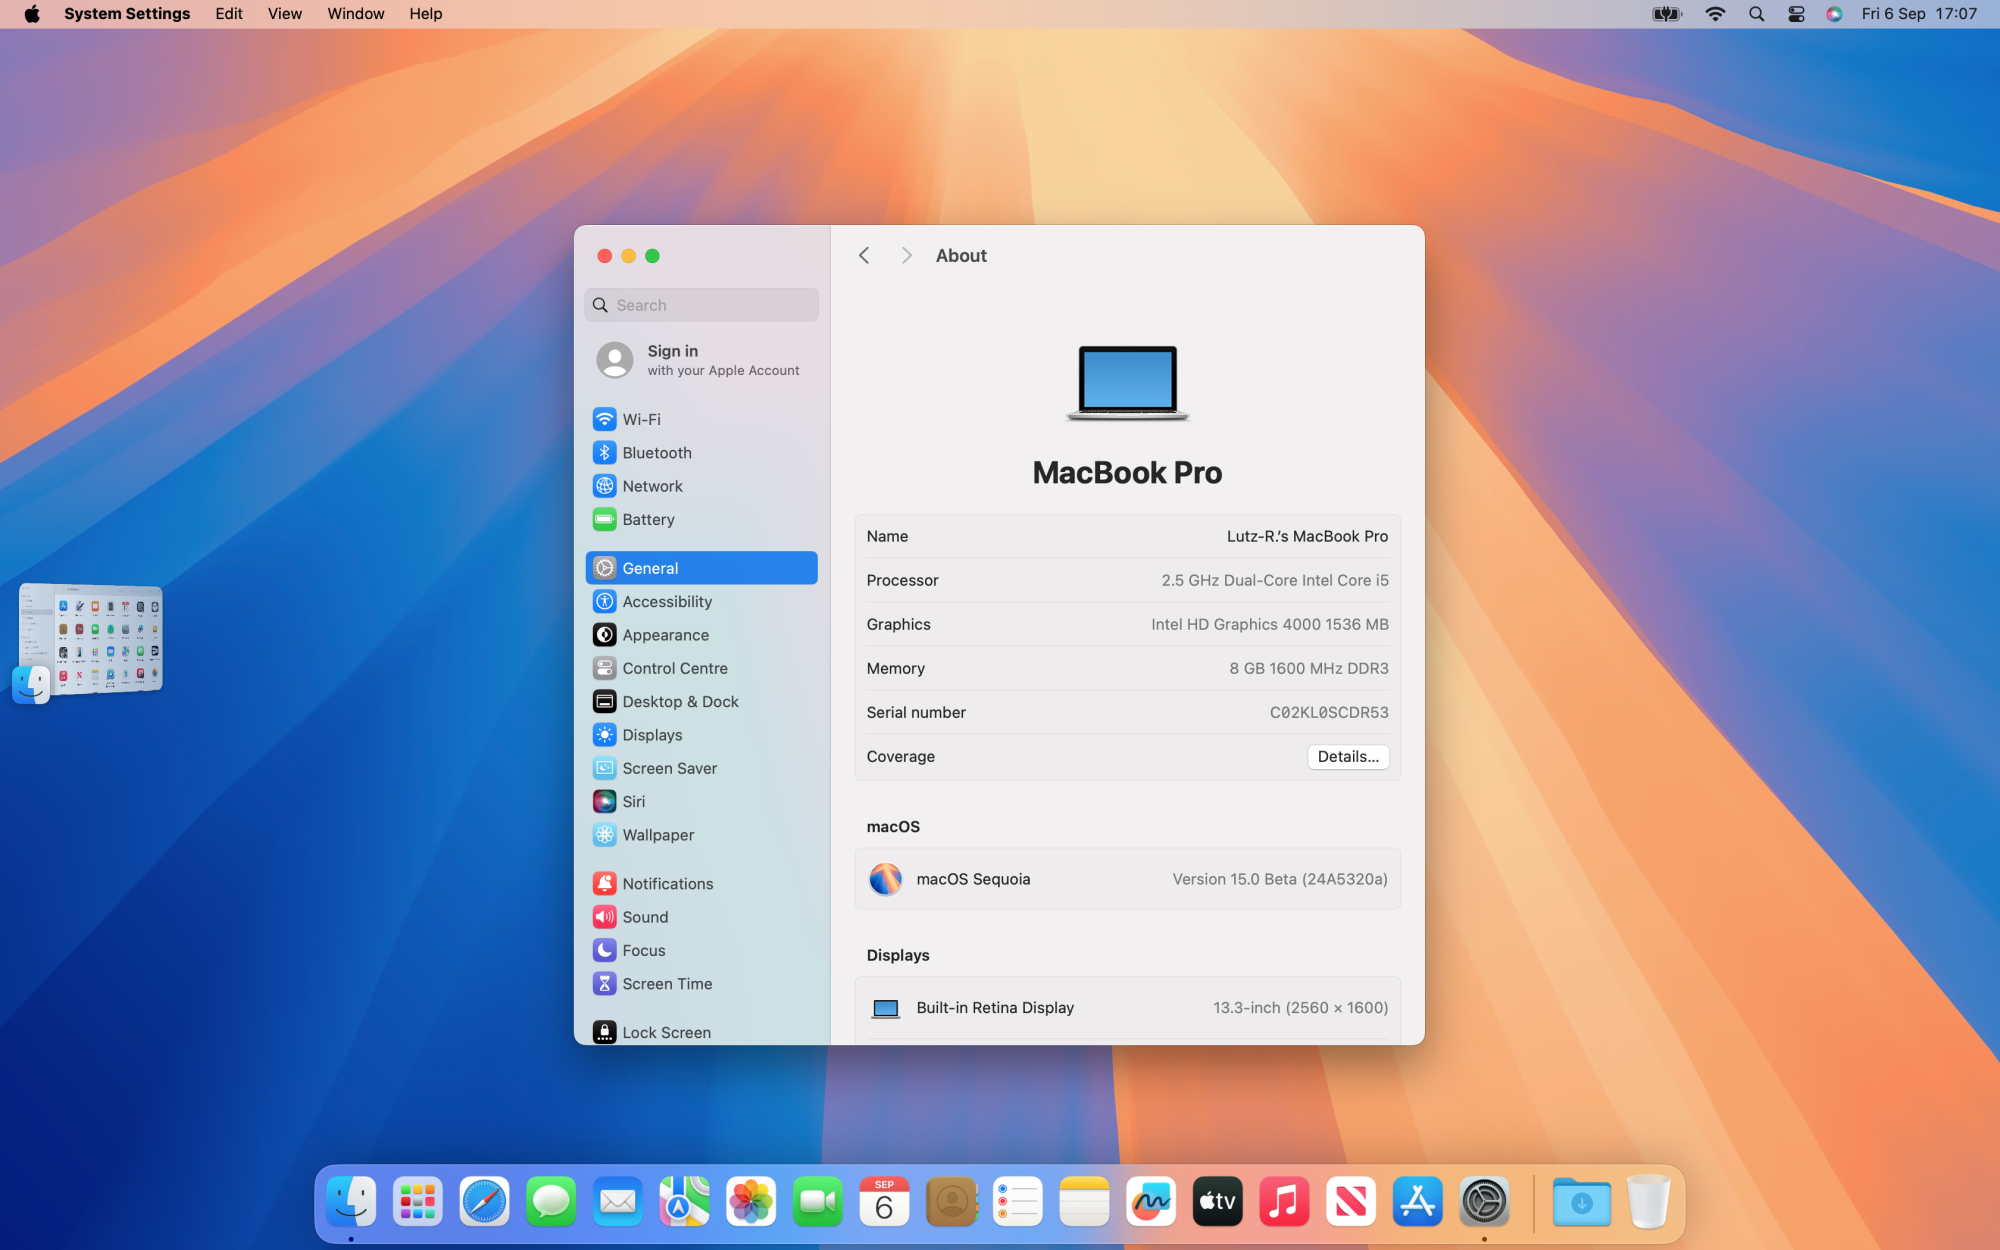Go forward using the forward chevron

(906, 256)
